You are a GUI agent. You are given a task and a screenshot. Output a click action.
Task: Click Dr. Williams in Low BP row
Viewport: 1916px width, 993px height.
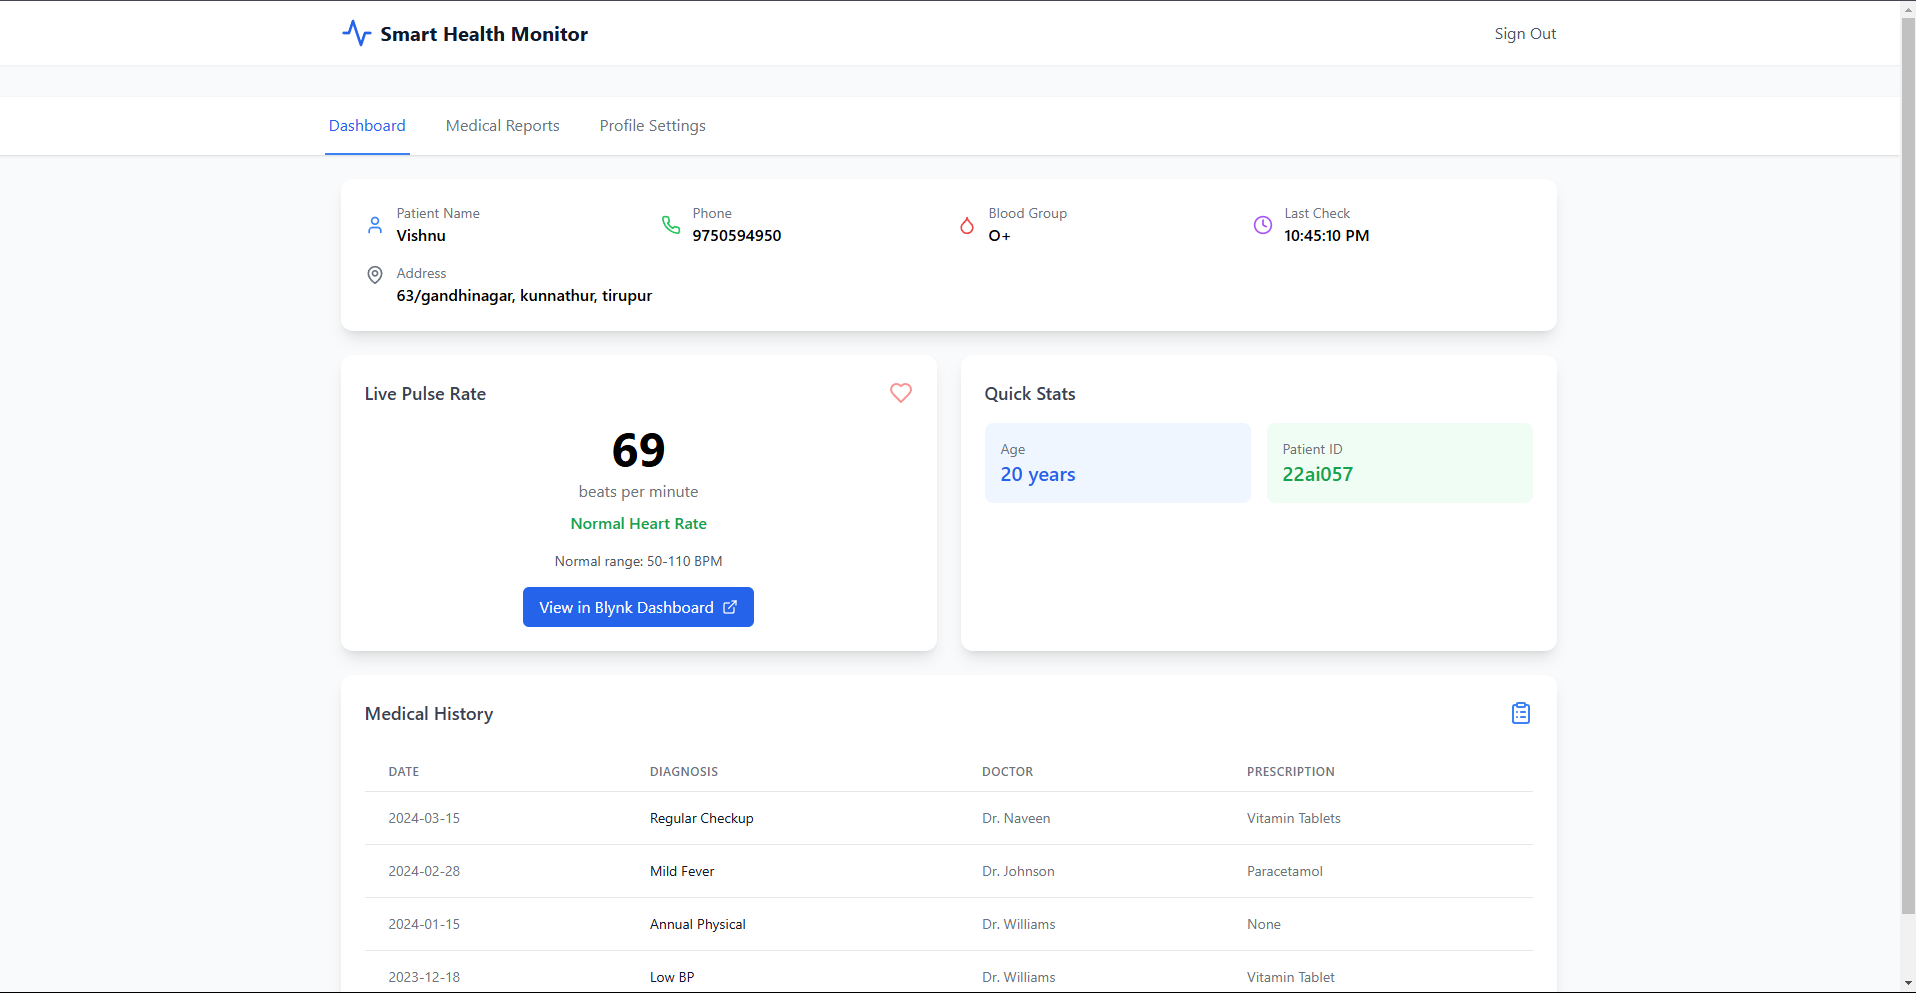coord(1019,977)
